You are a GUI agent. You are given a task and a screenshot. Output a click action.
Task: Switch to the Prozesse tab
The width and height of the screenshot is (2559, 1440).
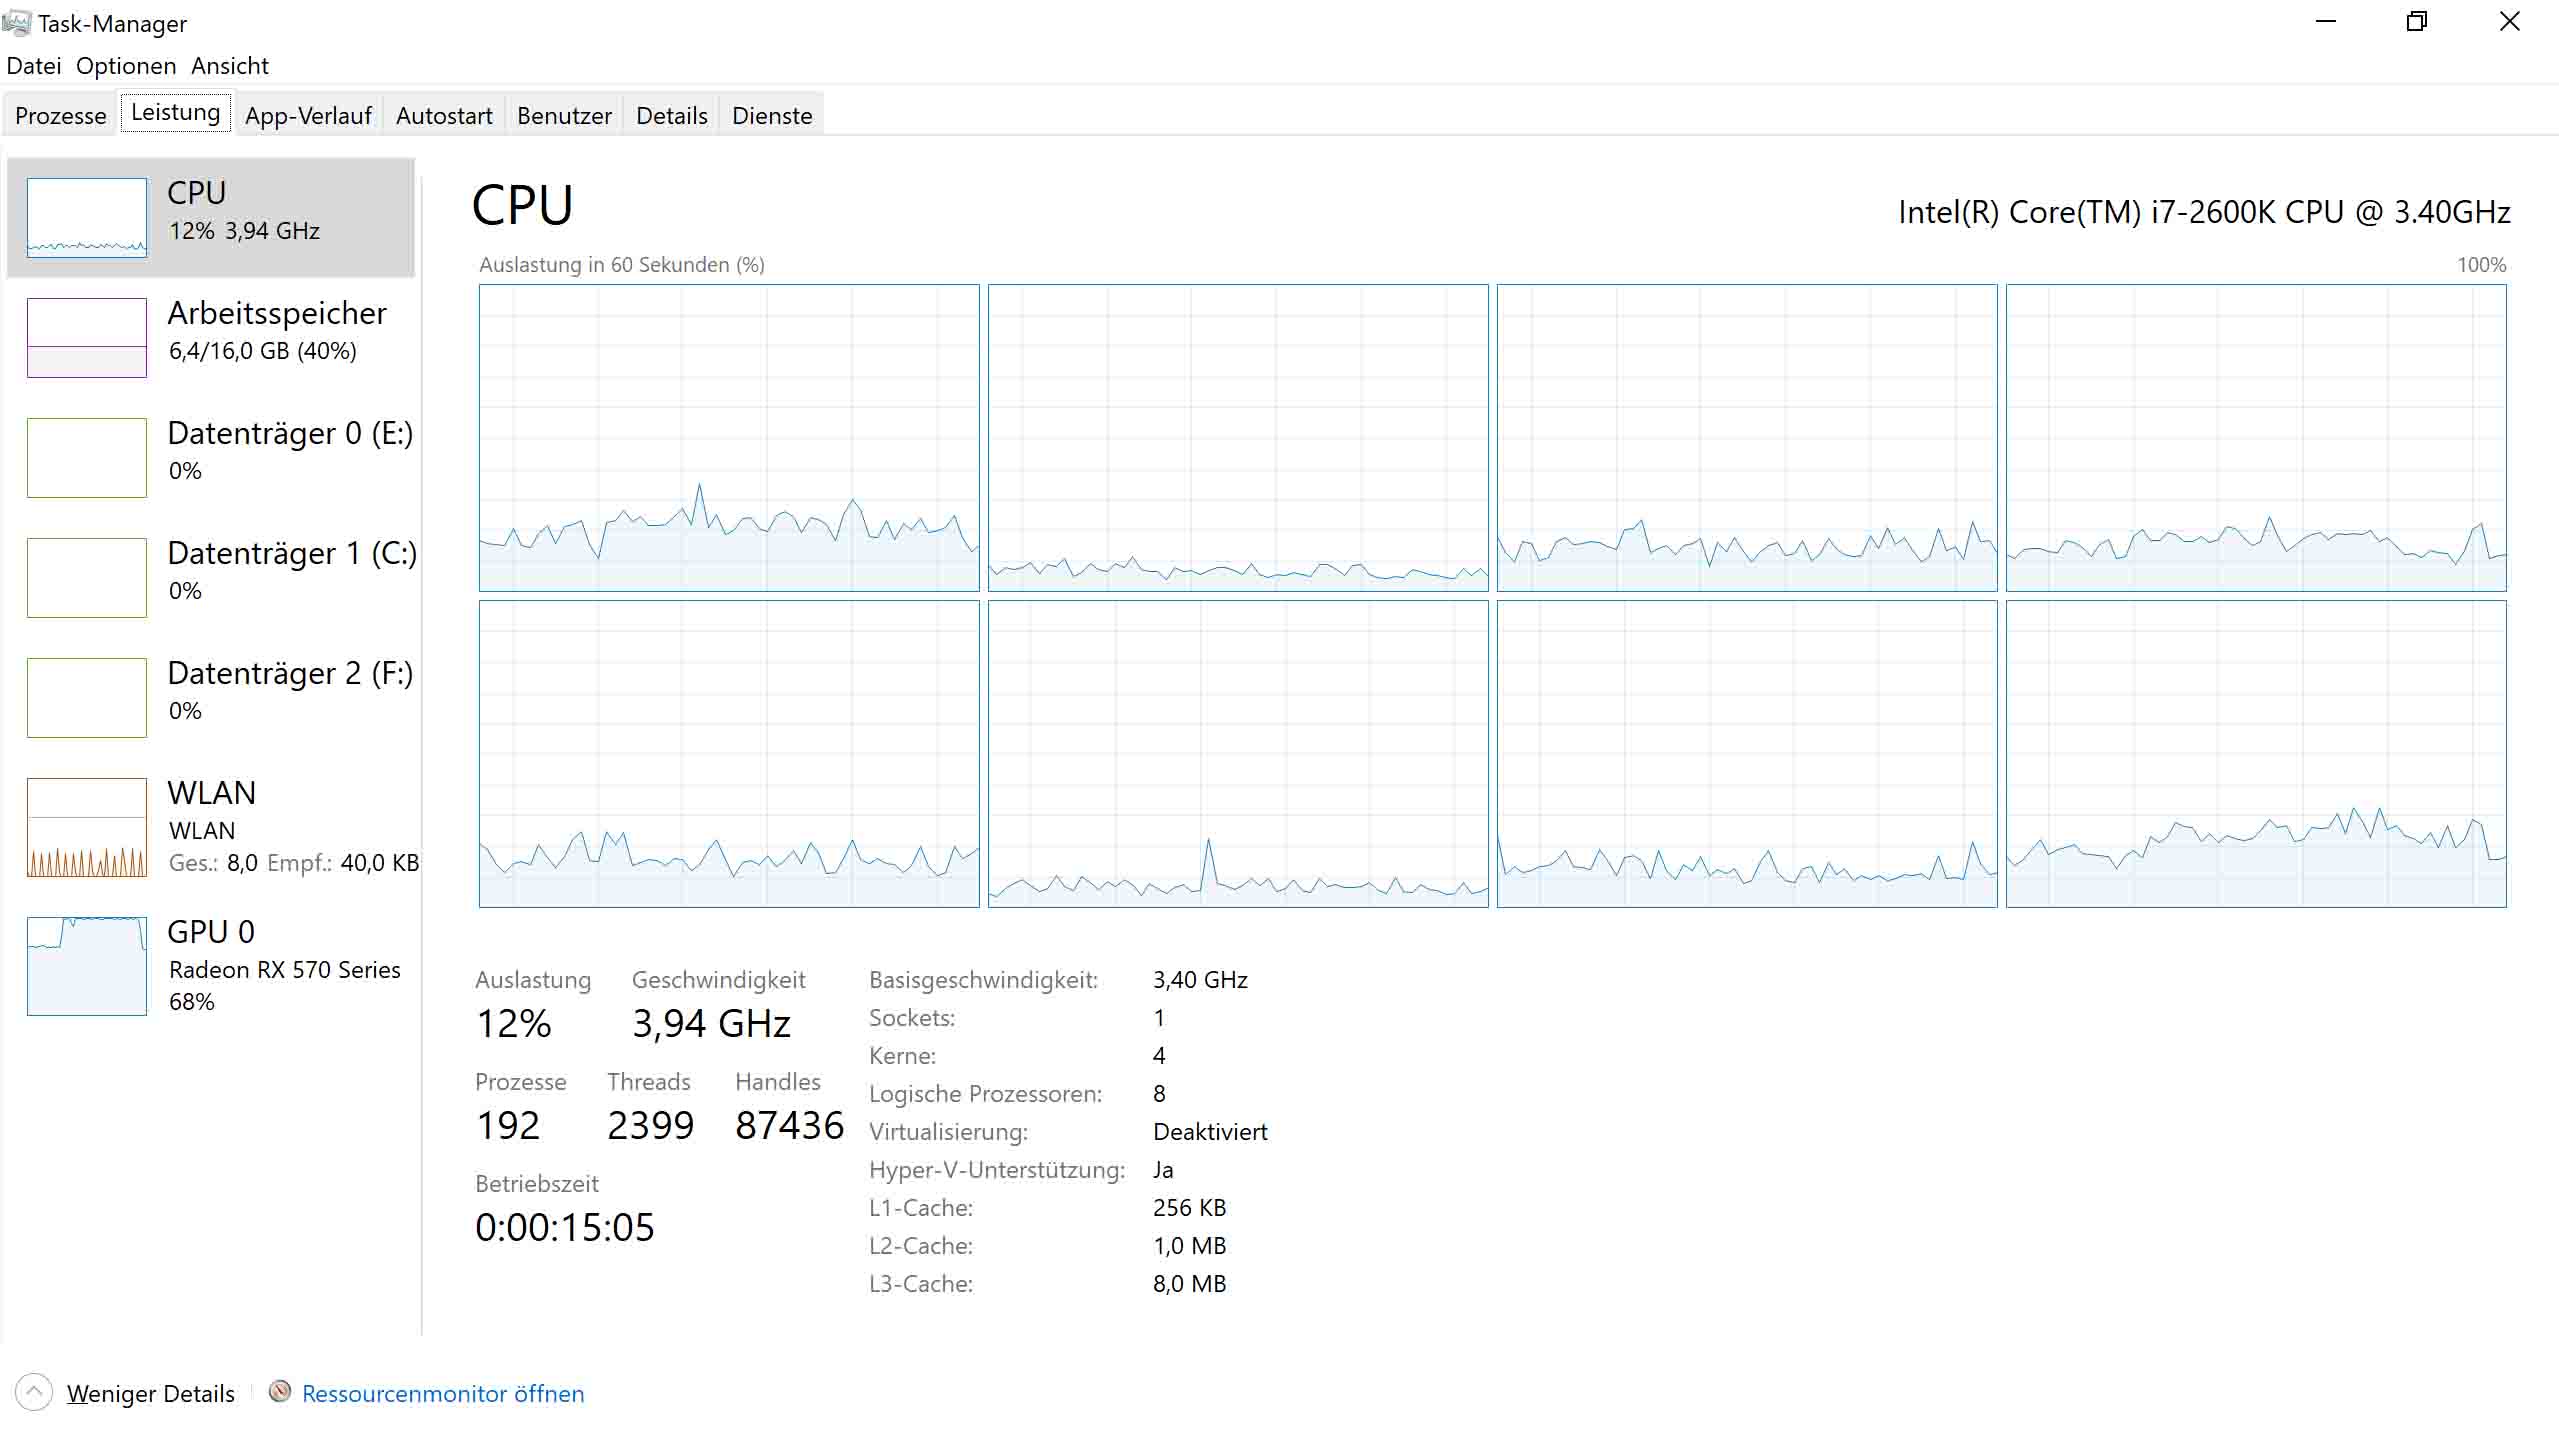tap(61, 116)
